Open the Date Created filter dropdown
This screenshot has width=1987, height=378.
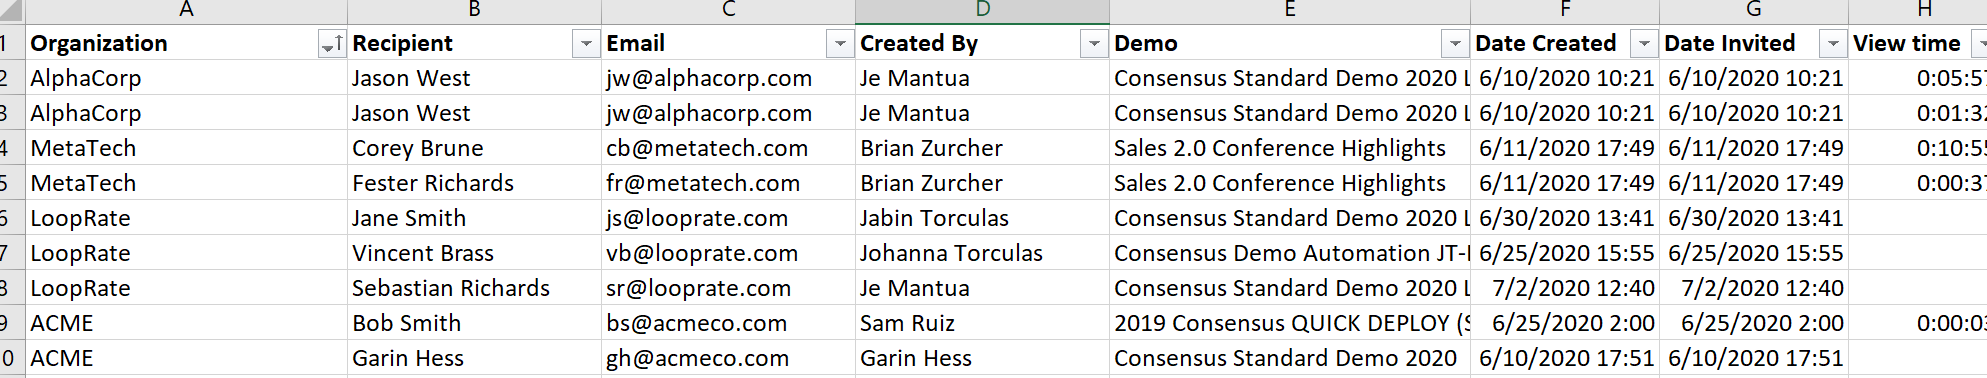(1644, 44)
